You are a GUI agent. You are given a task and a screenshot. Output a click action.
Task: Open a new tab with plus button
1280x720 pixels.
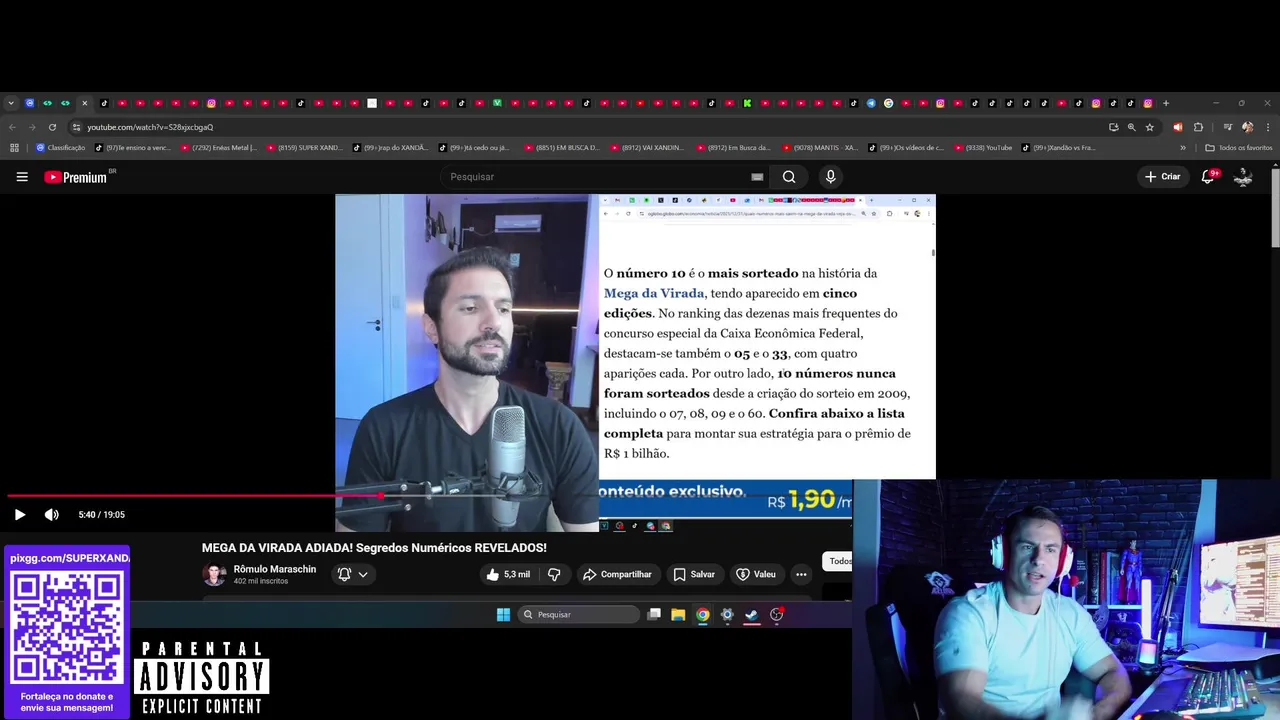point(1166,103)
